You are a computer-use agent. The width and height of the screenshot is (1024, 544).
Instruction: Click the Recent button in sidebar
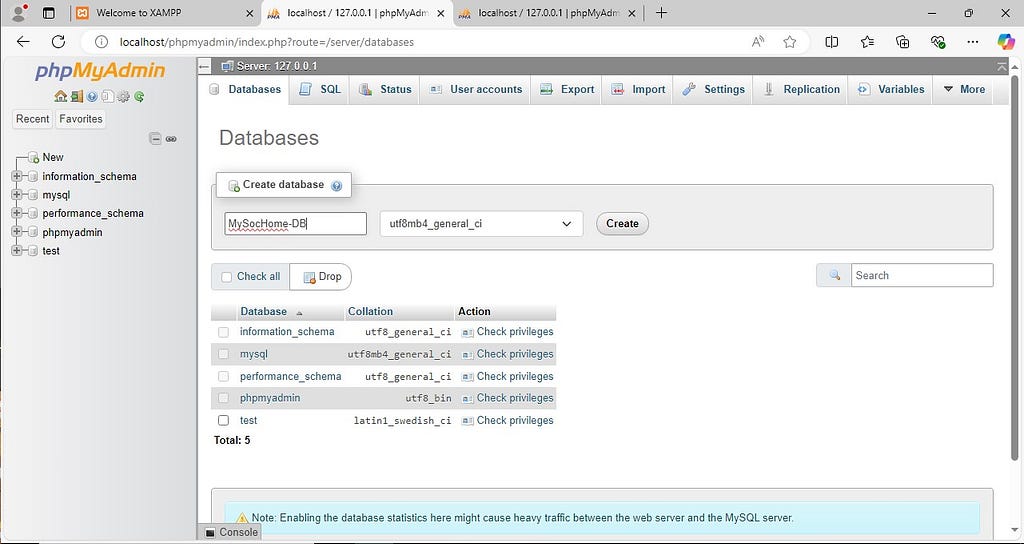tap(33, 119)
